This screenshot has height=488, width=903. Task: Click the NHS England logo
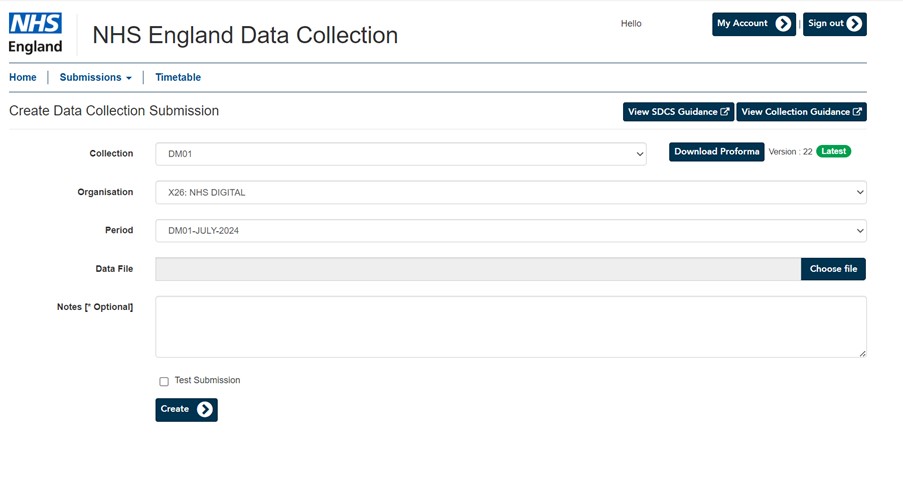[x=35, y=33]
